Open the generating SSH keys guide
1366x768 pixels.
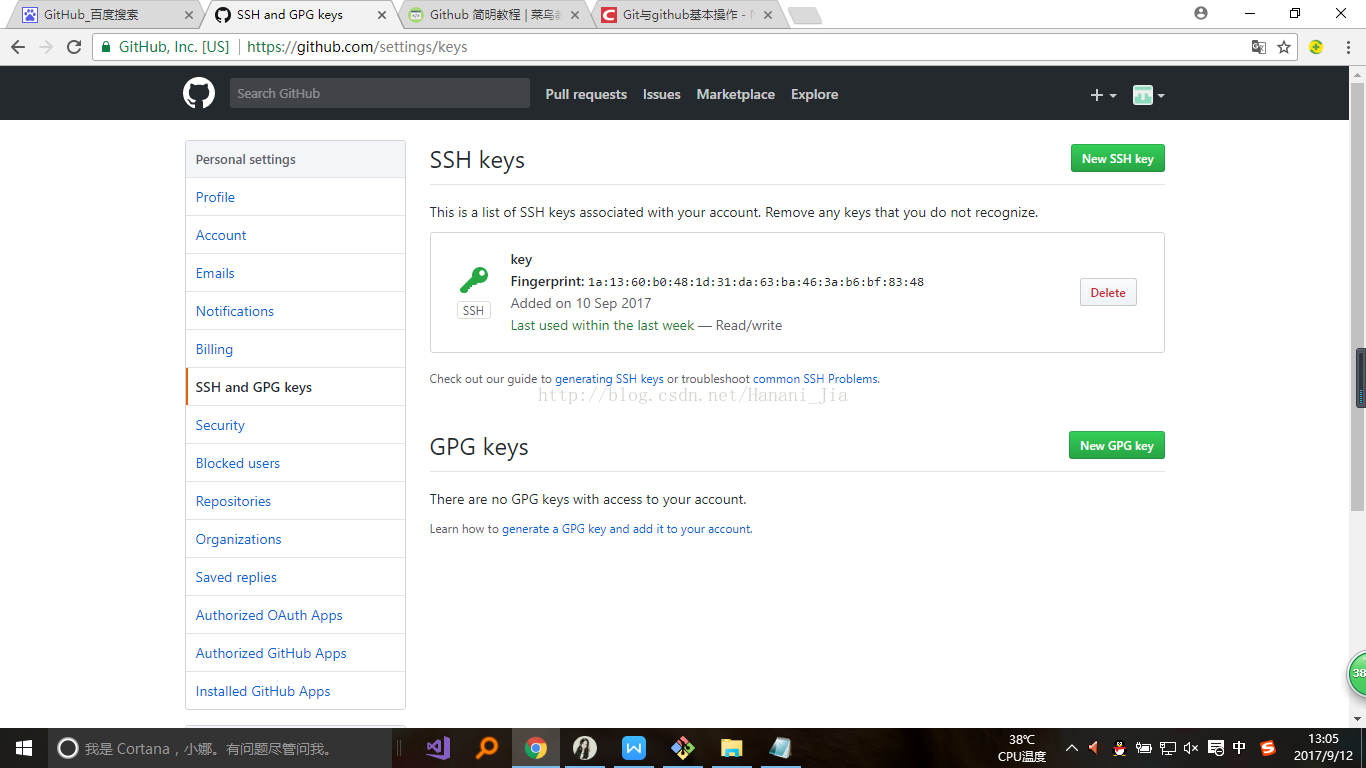pyautogui.click(x=609, y=379)
